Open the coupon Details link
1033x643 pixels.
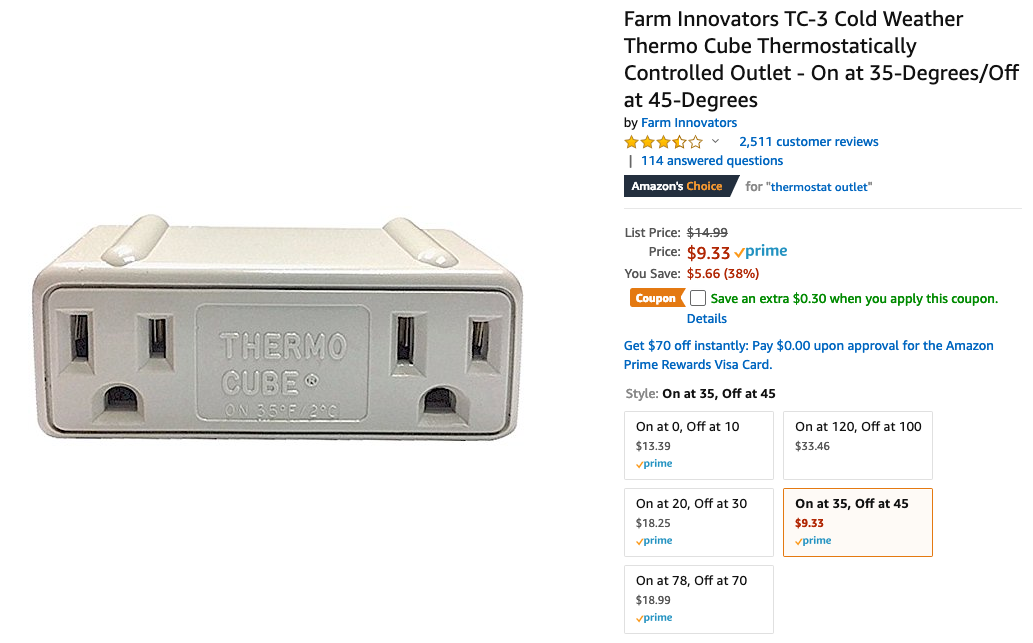[707, 319]
